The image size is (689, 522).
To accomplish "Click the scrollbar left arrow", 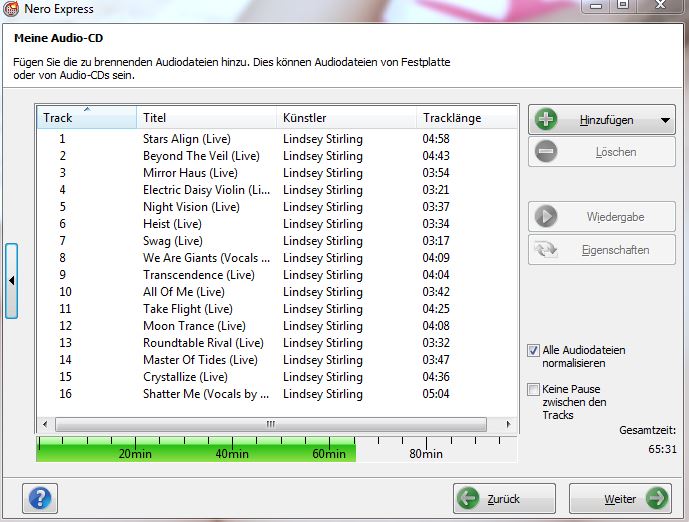I will click(45, 424).
